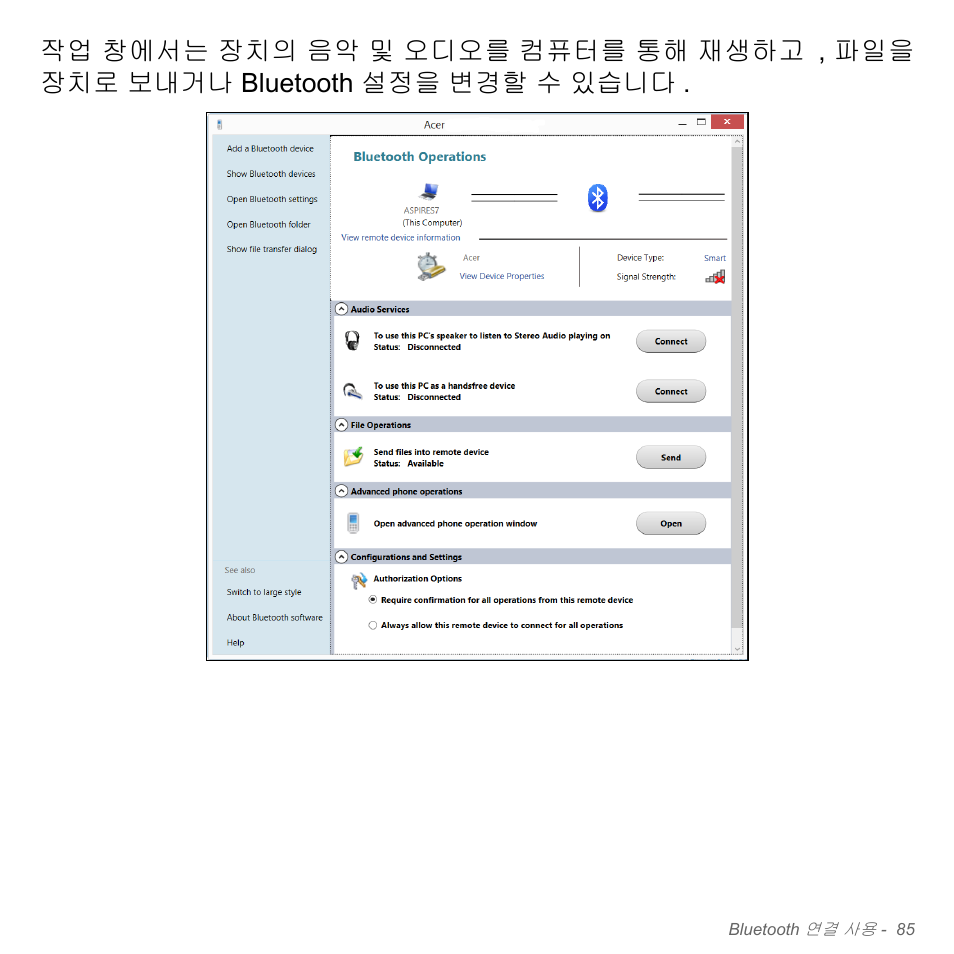Select Always allow this remote device radio
Image resolution: width=954 pixels, height=954 pixels.
click(372, 625)
